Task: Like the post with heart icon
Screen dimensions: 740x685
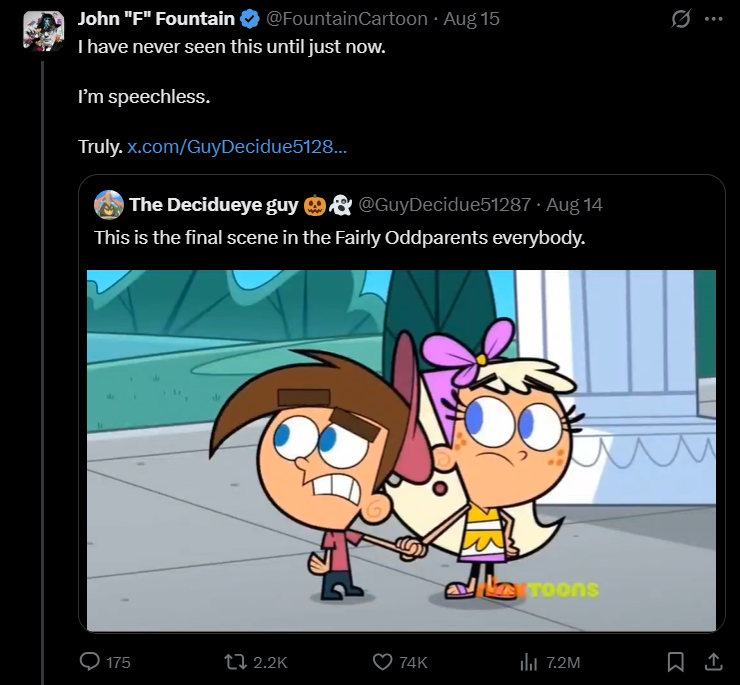Action: (x=382, y=662)
